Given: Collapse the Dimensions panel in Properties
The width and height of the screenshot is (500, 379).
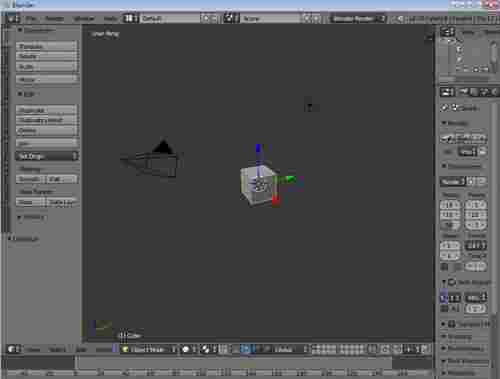Looking at the screenshot, I should coord(444,166).
